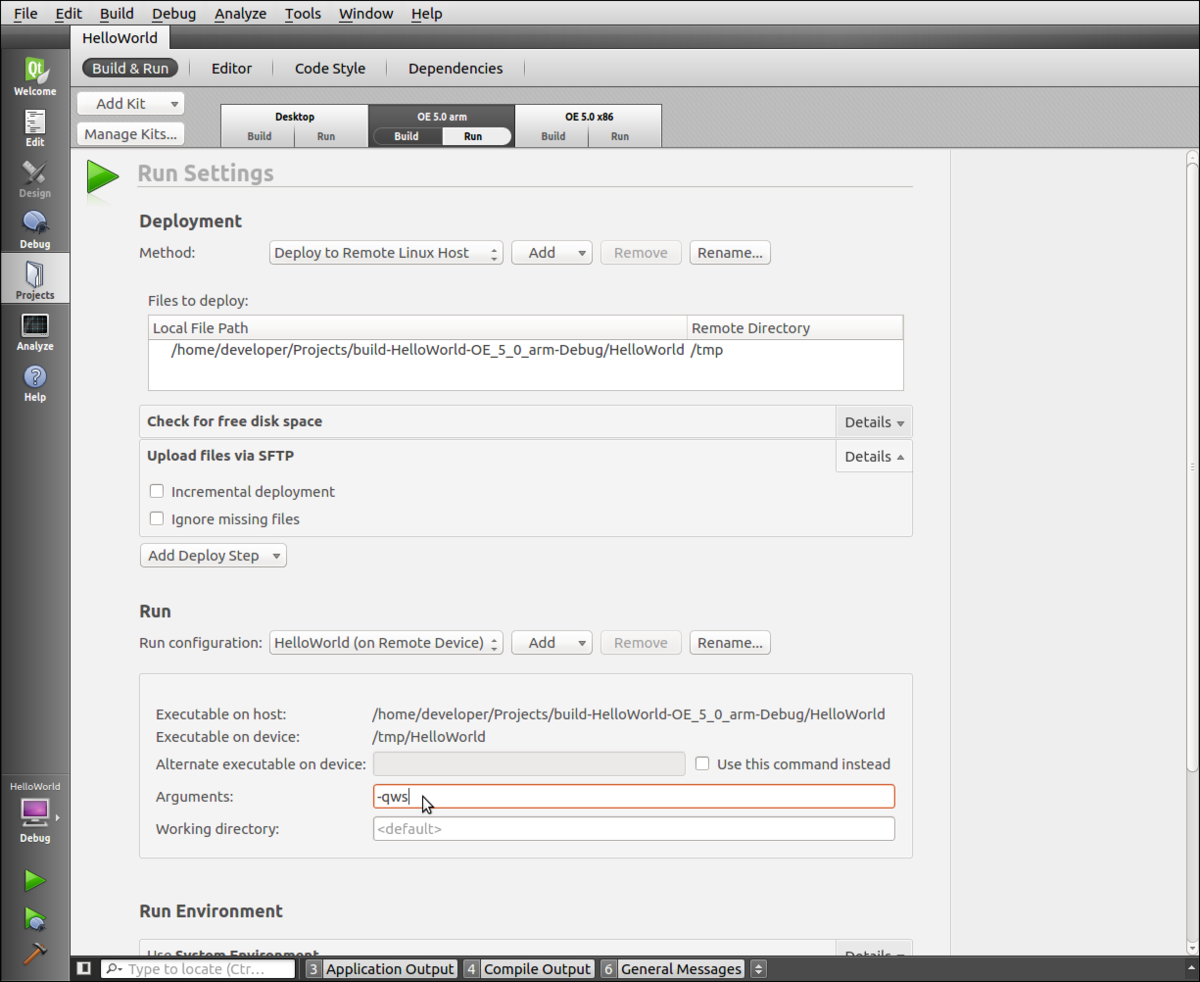Expand the Add Deploy Step dropdown
This screenshot has width=1200, height=982.
pos(212,554)
